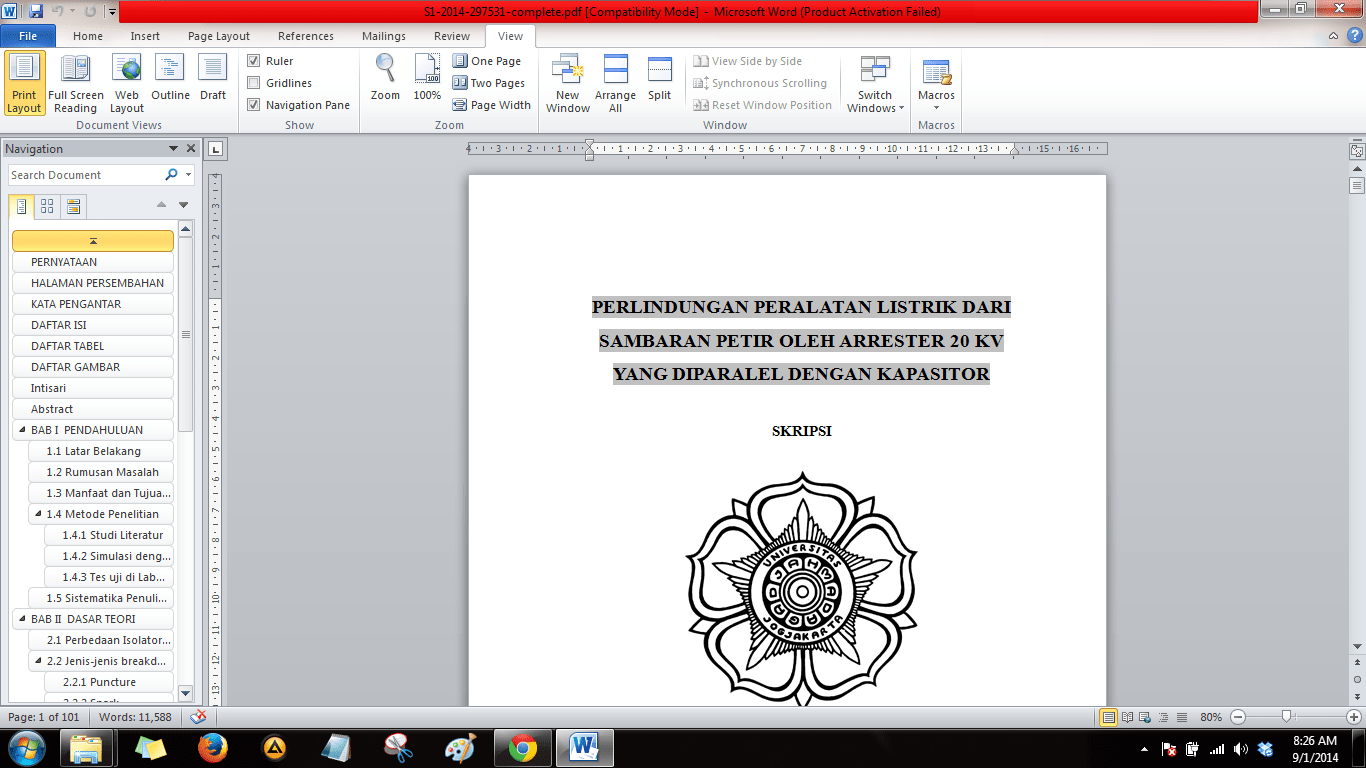Browse pages thumbnails tab in Navigation pane
The image size is (1366, 768).
click(x=47, y=207)
